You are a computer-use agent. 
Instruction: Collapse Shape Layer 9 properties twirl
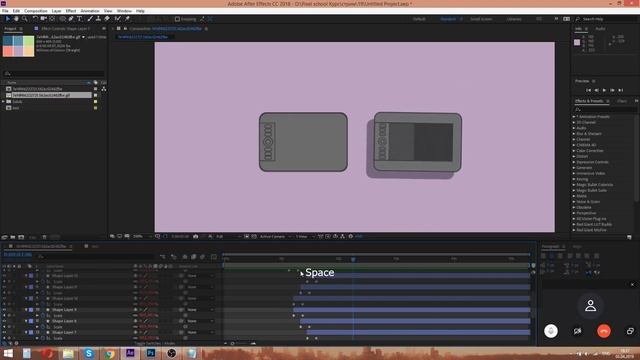pos(27,310)
